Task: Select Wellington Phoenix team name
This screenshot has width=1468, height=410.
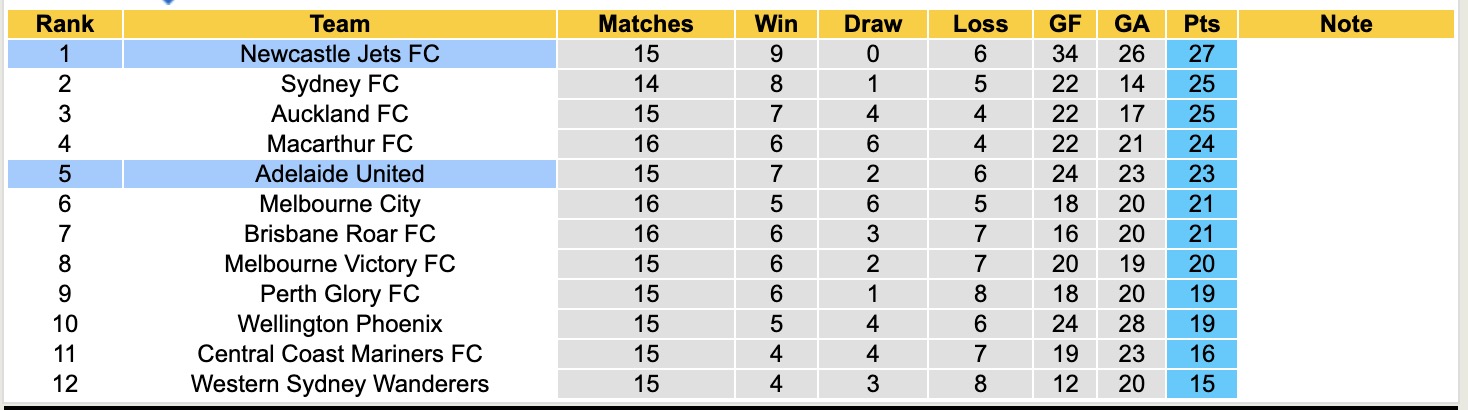Action: coord(339,324)
